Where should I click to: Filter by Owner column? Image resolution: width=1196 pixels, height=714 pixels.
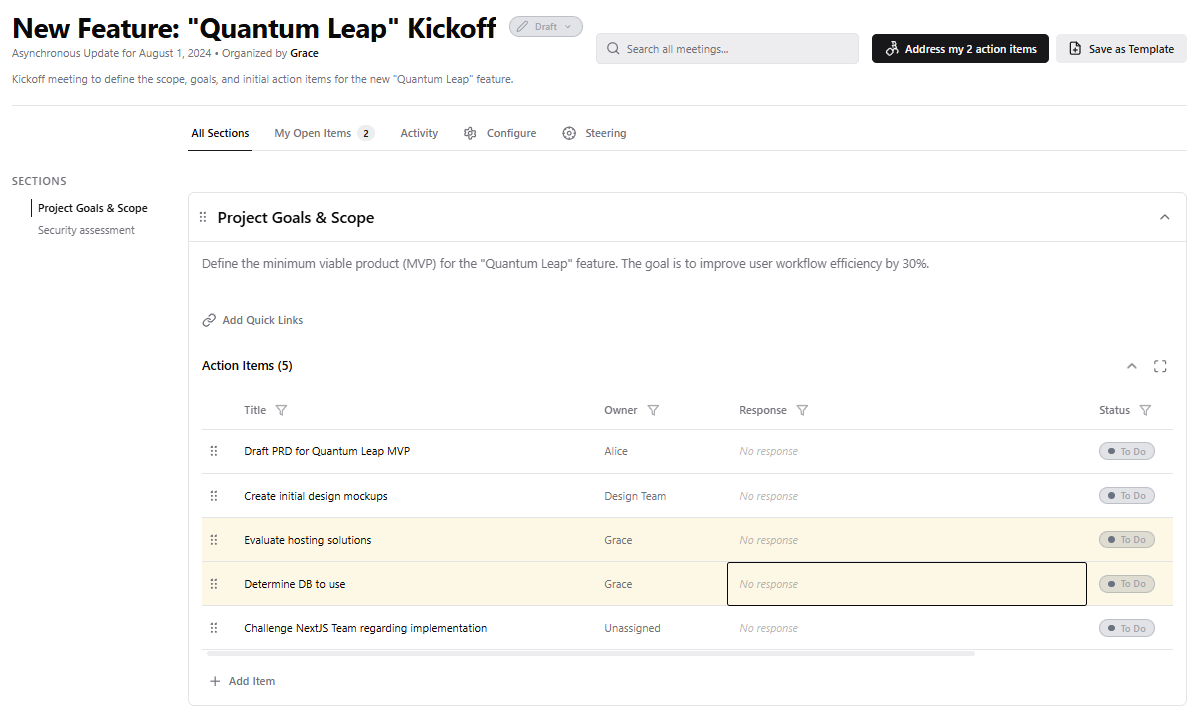tap(653, 410)
